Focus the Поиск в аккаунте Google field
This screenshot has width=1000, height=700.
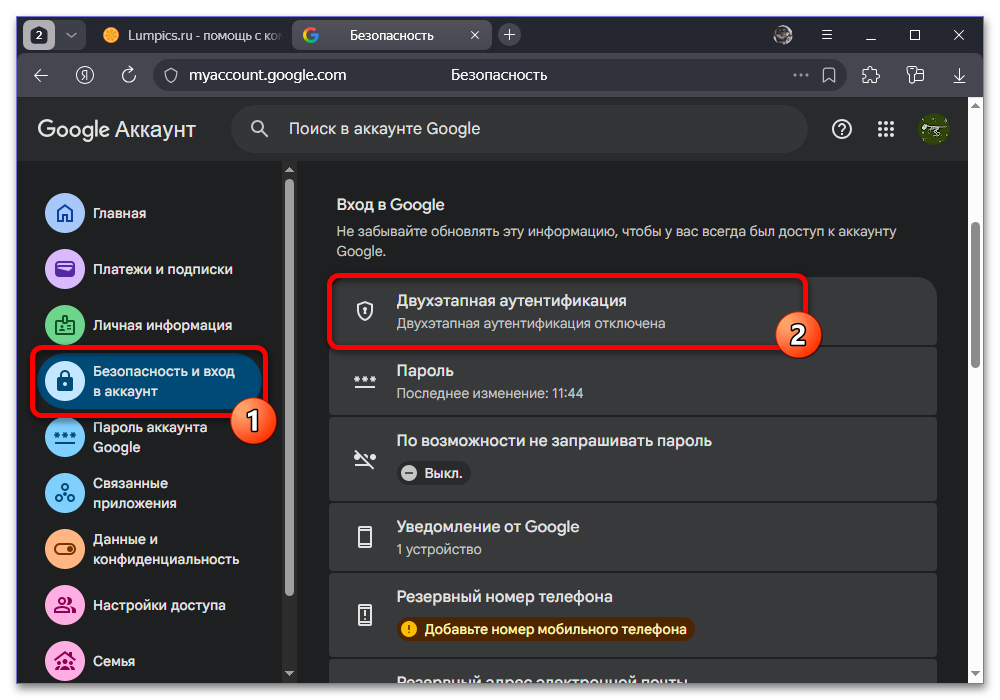(519, 129)
